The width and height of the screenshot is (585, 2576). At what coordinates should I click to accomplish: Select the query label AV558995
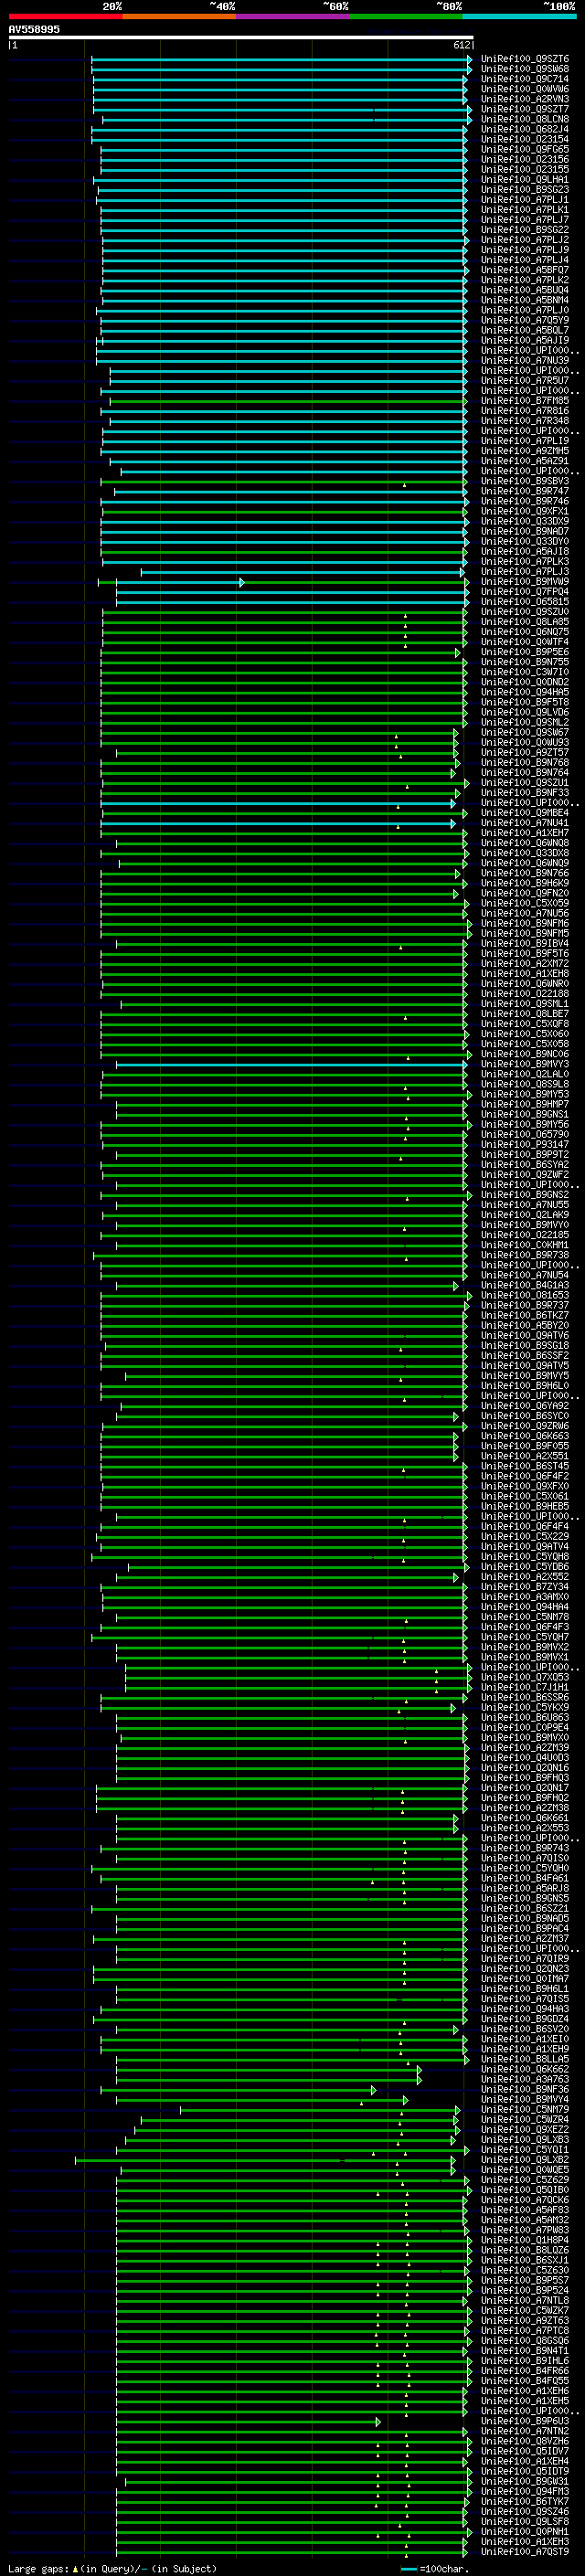pos(34,30)
